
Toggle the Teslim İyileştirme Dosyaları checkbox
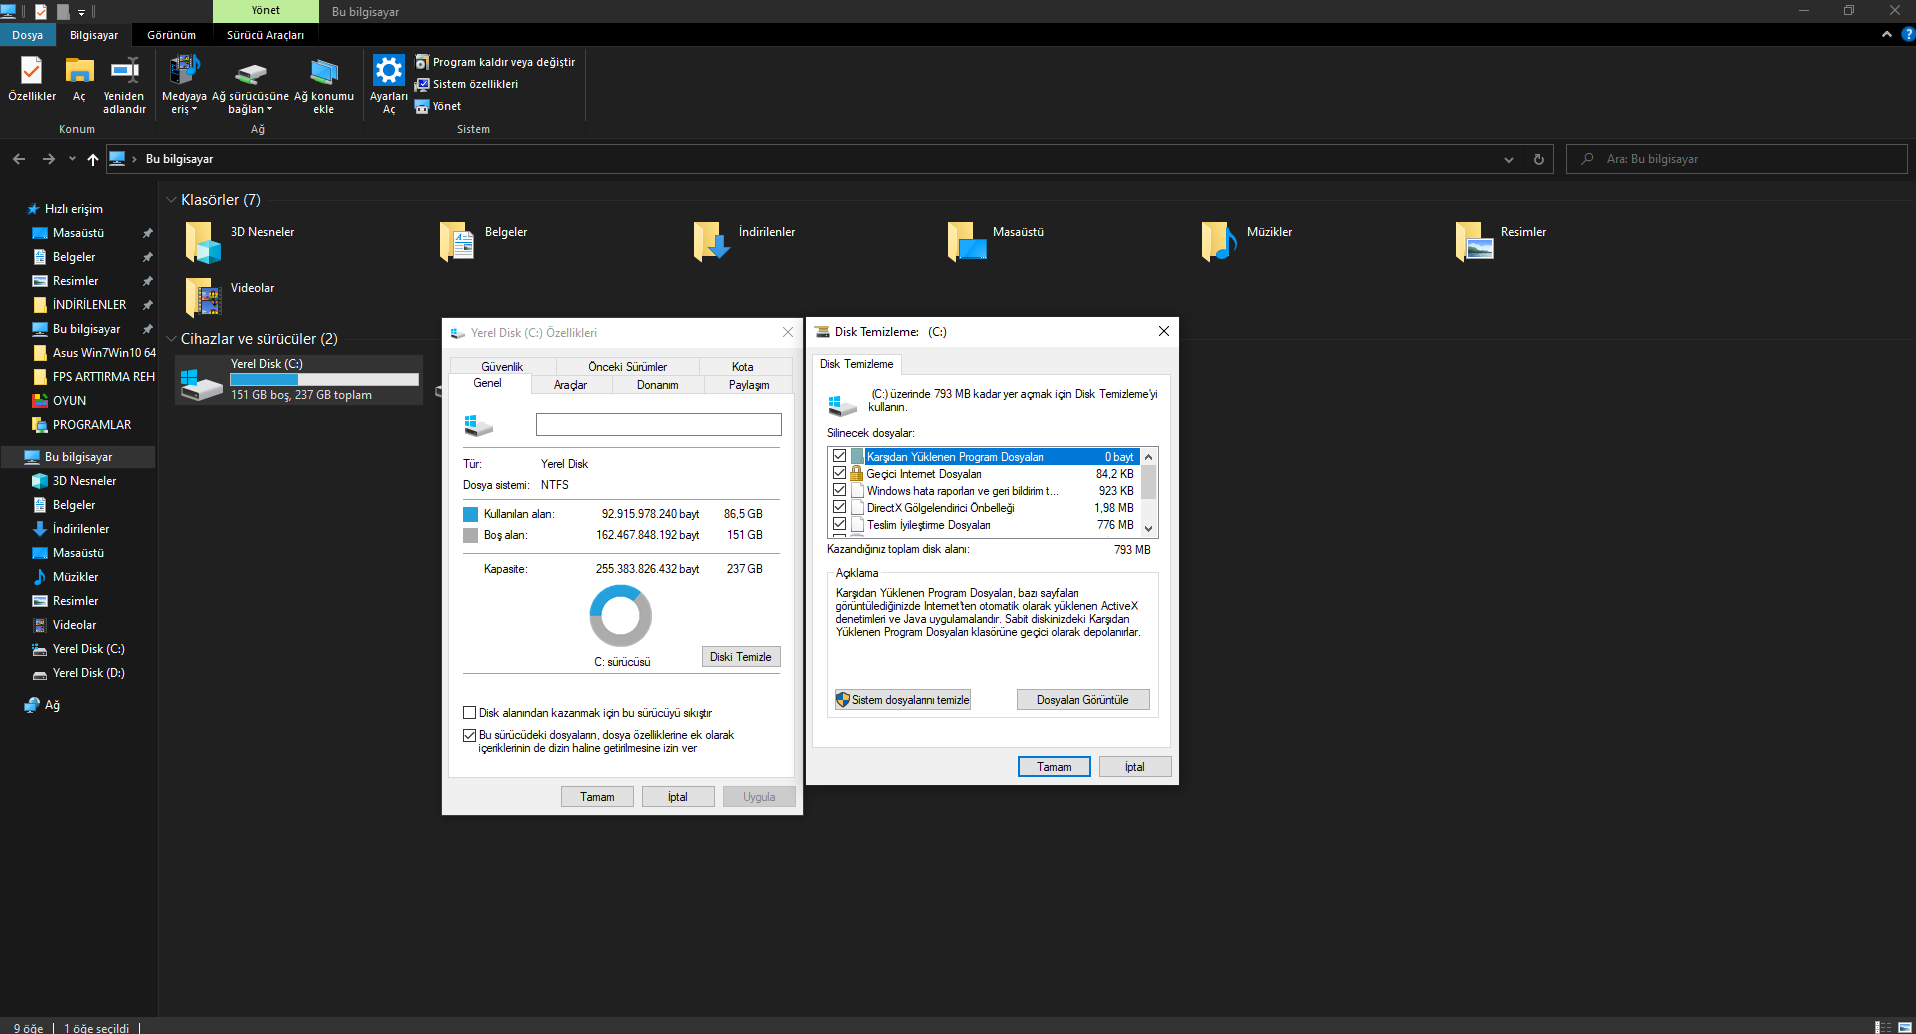[840, 524]
